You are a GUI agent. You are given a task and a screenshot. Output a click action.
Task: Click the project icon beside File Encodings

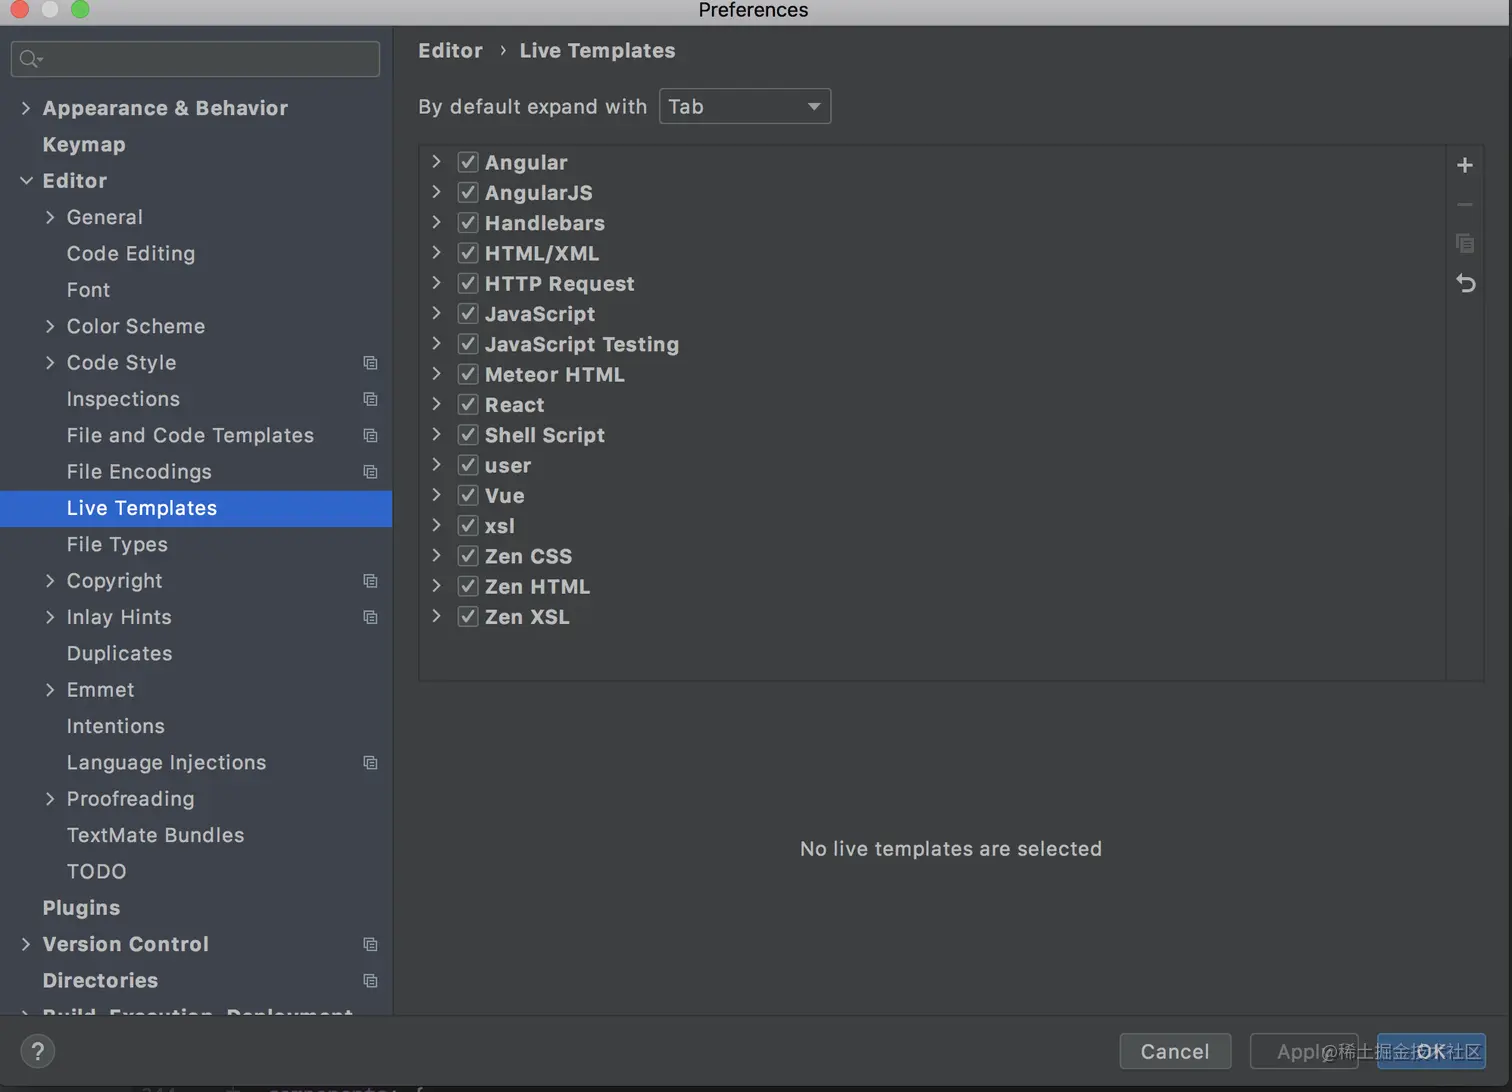(x=370, y=472)
